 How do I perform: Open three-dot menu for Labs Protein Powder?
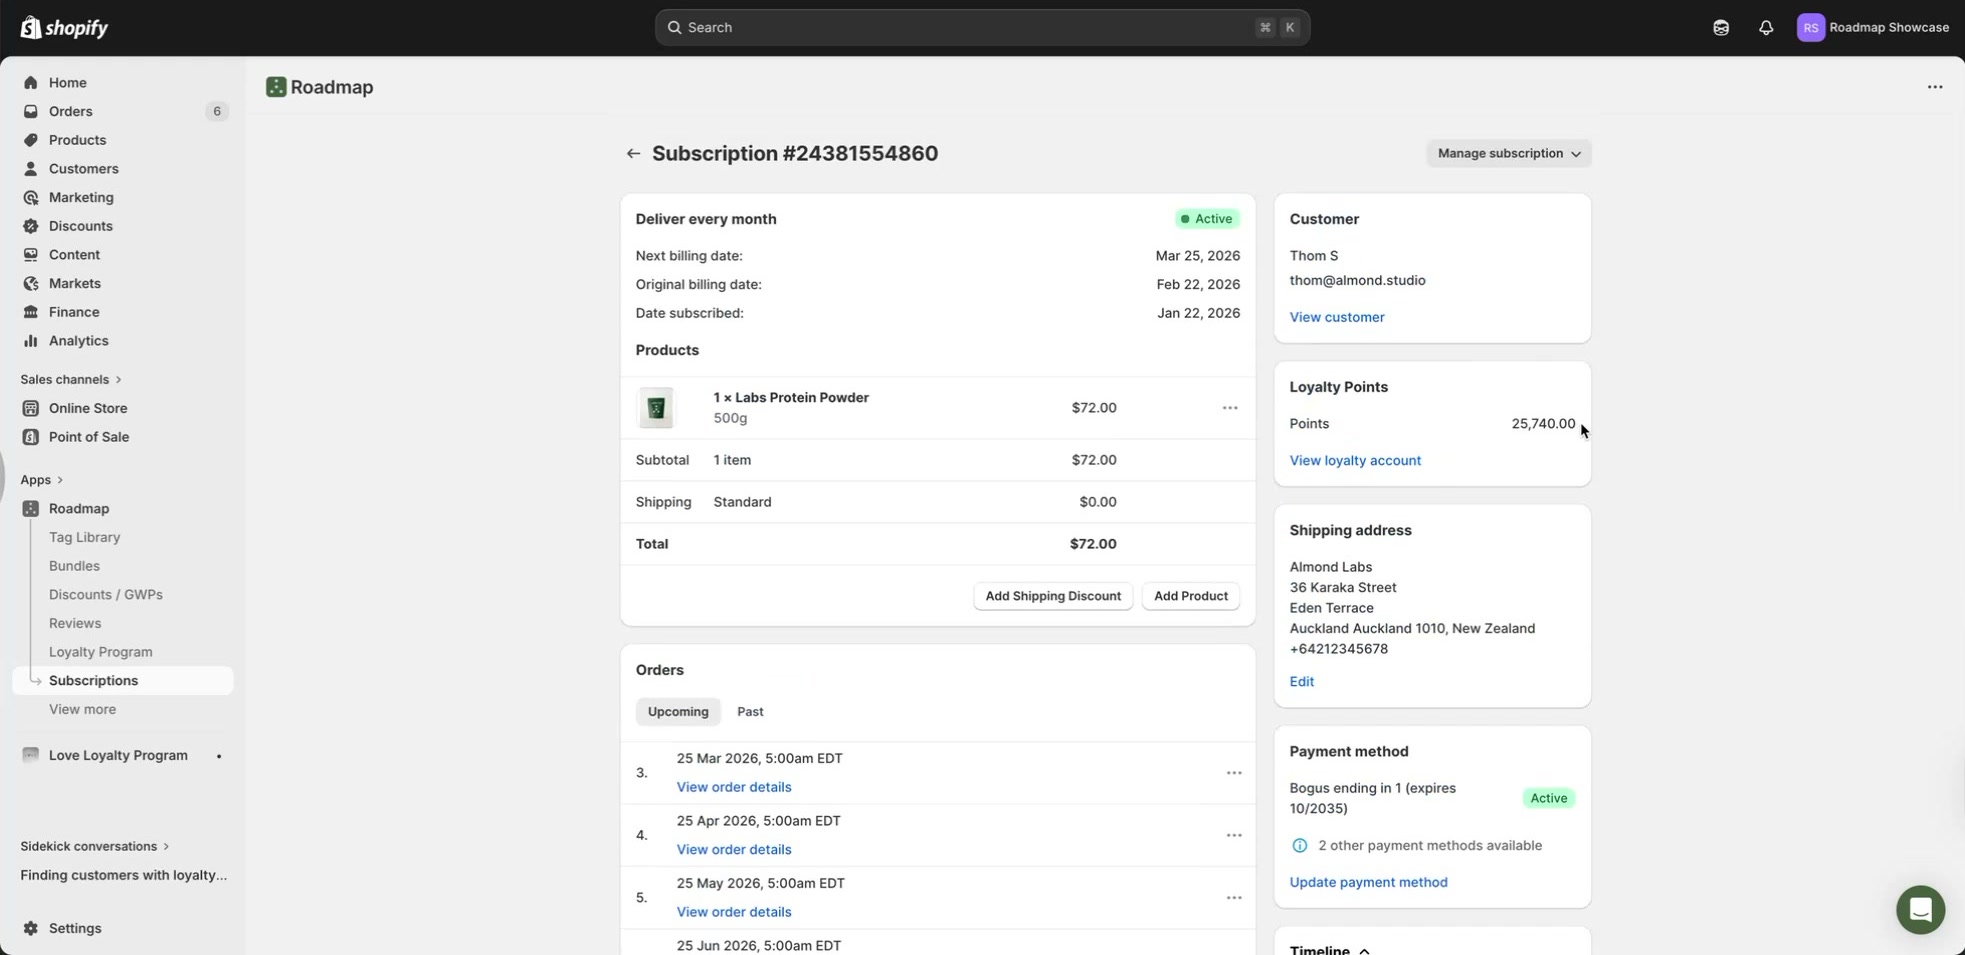click(x=1230, y=408)
